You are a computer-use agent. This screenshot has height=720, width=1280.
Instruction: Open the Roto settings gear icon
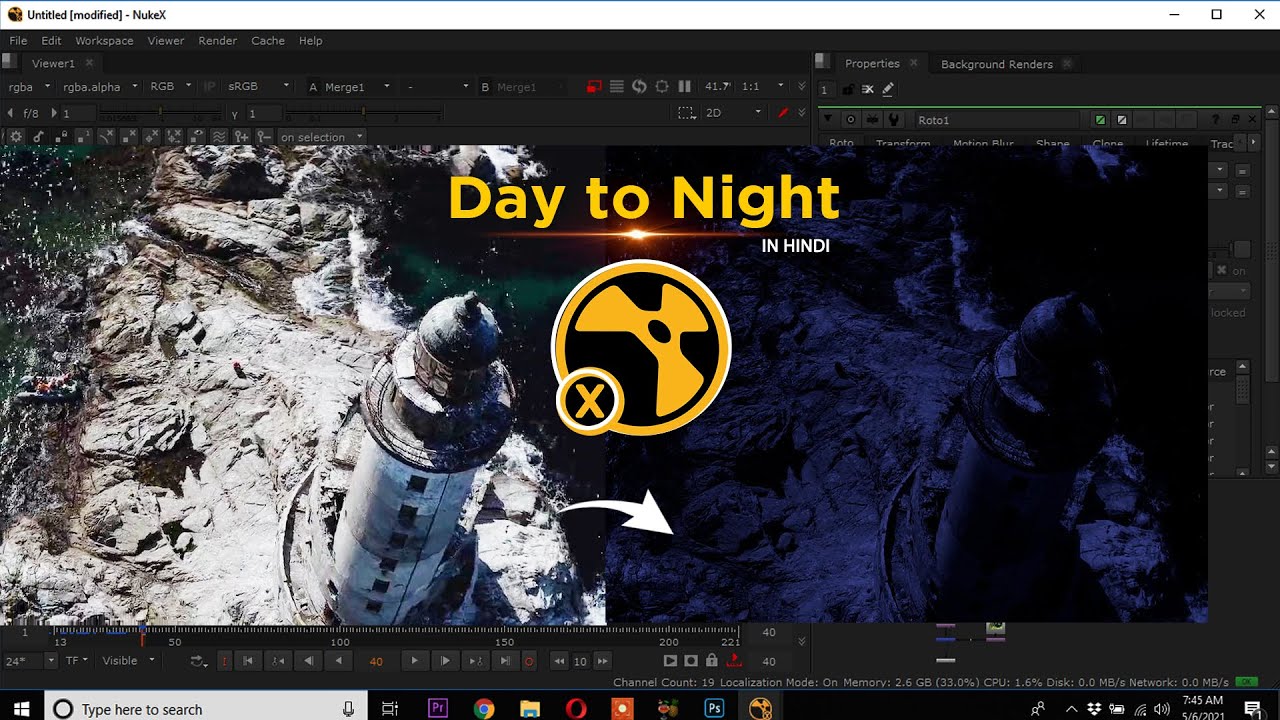pos(16,137)
